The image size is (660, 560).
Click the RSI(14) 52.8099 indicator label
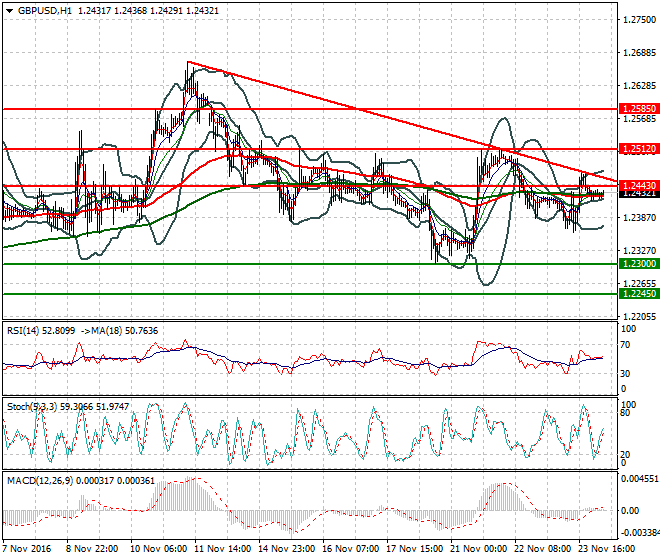click(x=41, y=331)
